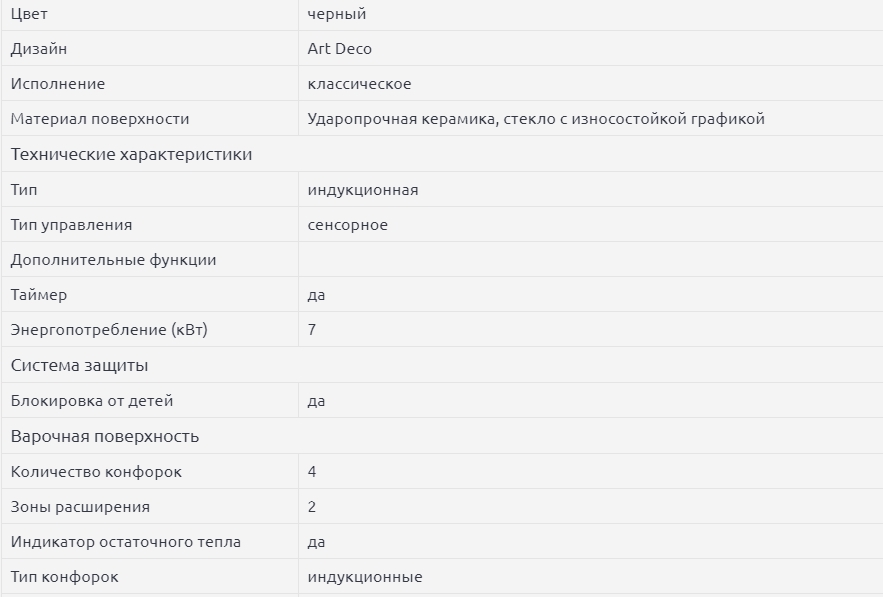The width and height of the screenshot is (883, 597).
Task: Select the 'Art Deco' design value
Action: coord(340,49)
